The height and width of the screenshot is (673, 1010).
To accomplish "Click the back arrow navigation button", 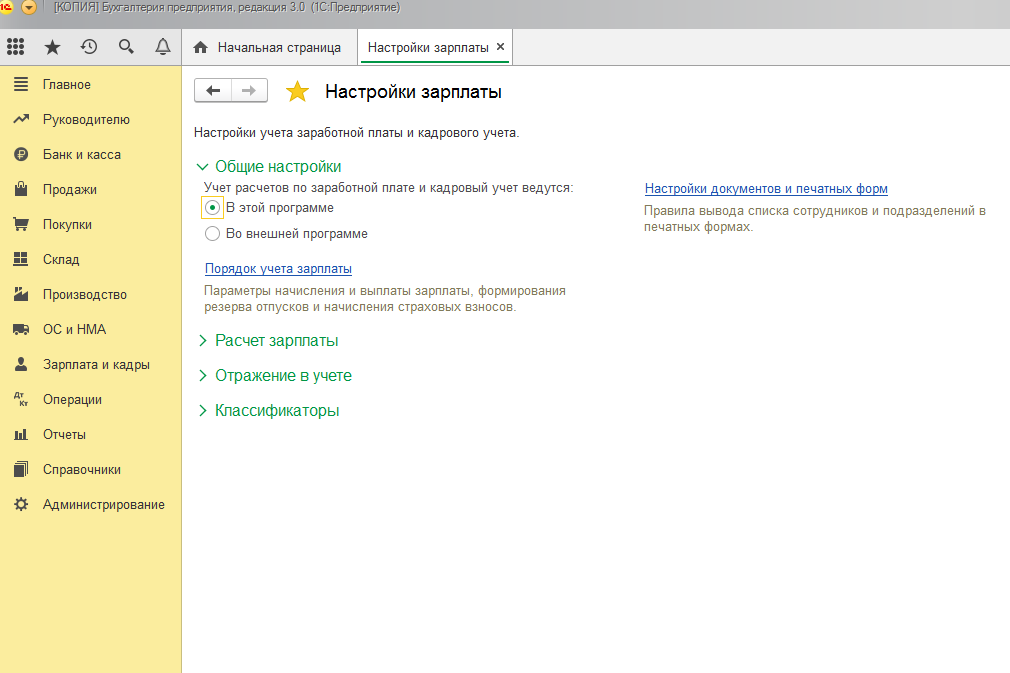I will click(213, 91).
